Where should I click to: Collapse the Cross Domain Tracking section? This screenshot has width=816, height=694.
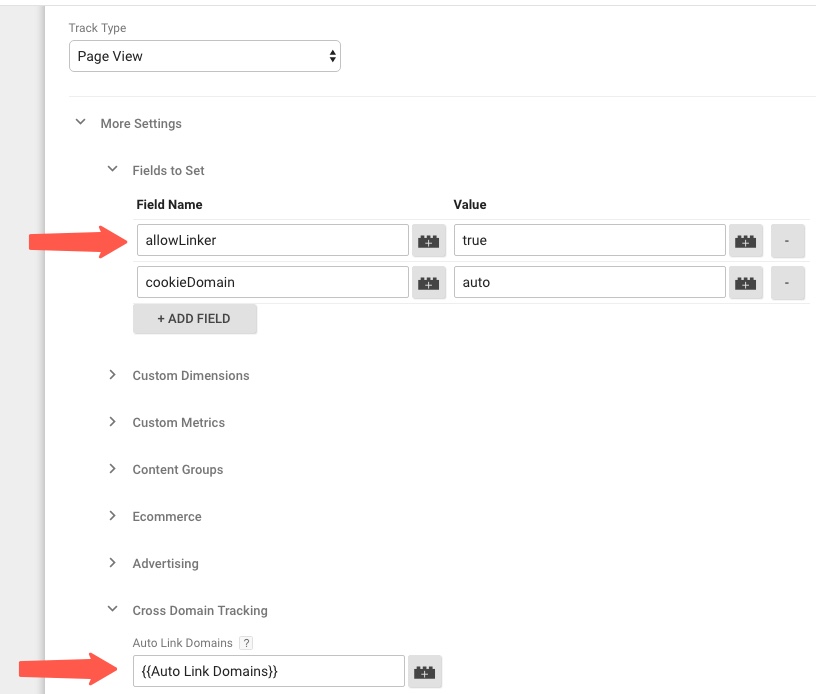[113, 610]
